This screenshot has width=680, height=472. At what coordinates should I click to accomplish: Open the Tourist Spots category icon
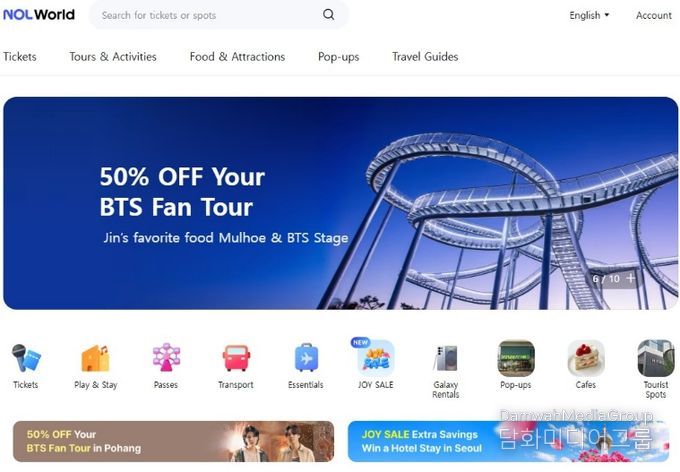[656, 358]
